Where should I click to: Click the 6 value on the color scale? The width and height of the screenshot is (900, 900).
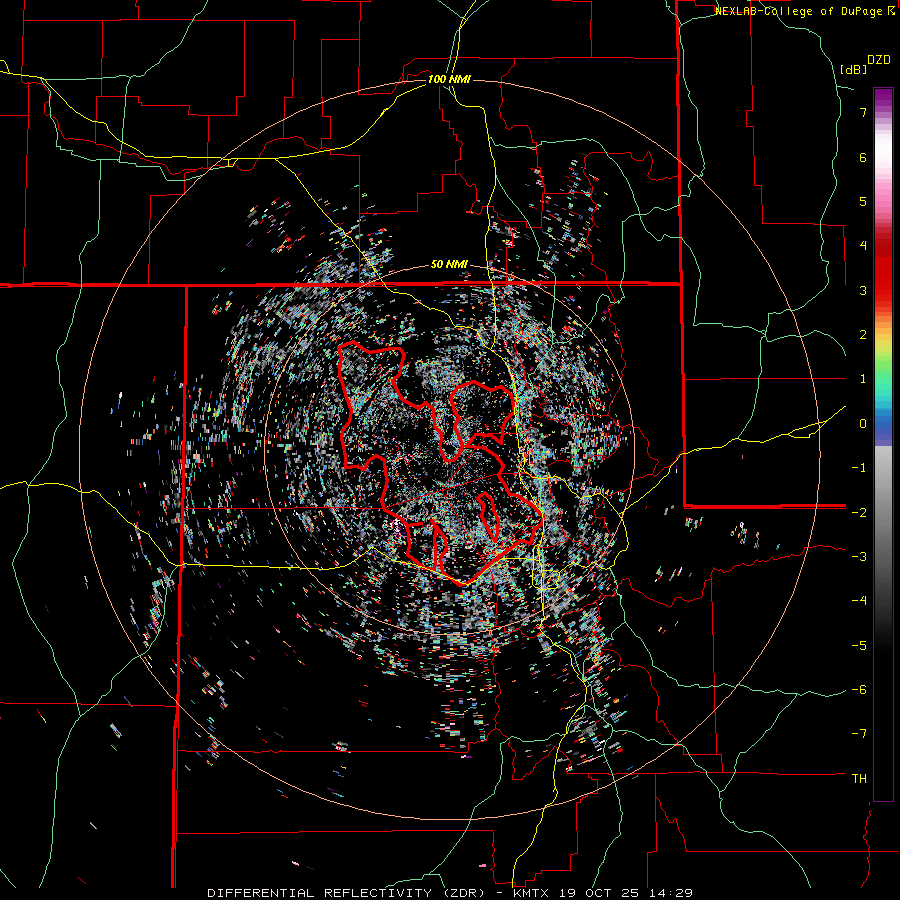tap(863, 157)
